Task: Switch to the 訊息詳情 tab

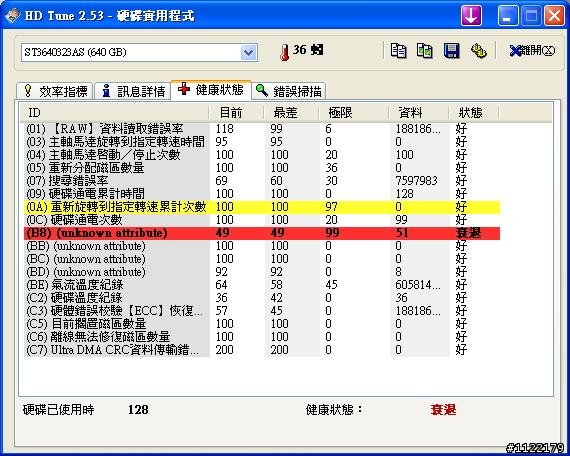Action: tap(133, 91)
